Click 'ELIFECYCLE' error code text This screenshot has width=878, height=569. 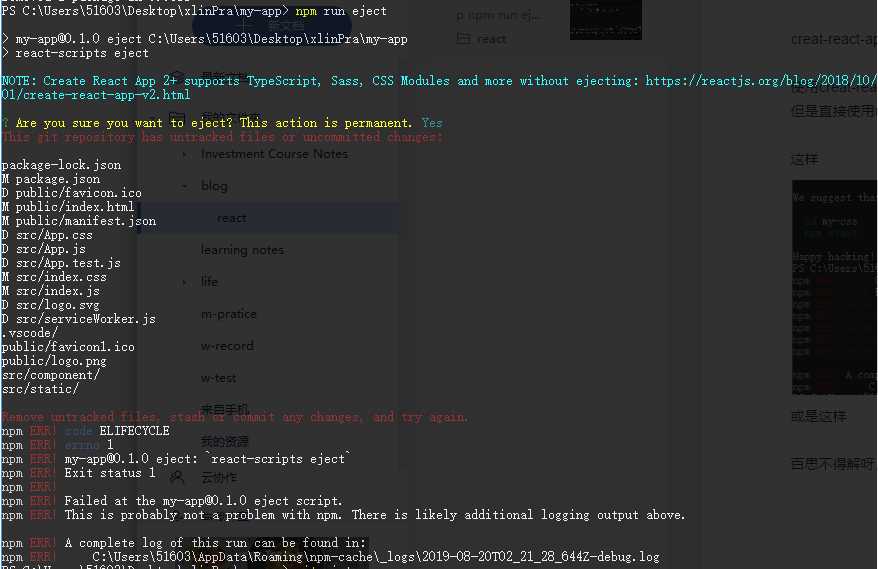coord(134,431)
